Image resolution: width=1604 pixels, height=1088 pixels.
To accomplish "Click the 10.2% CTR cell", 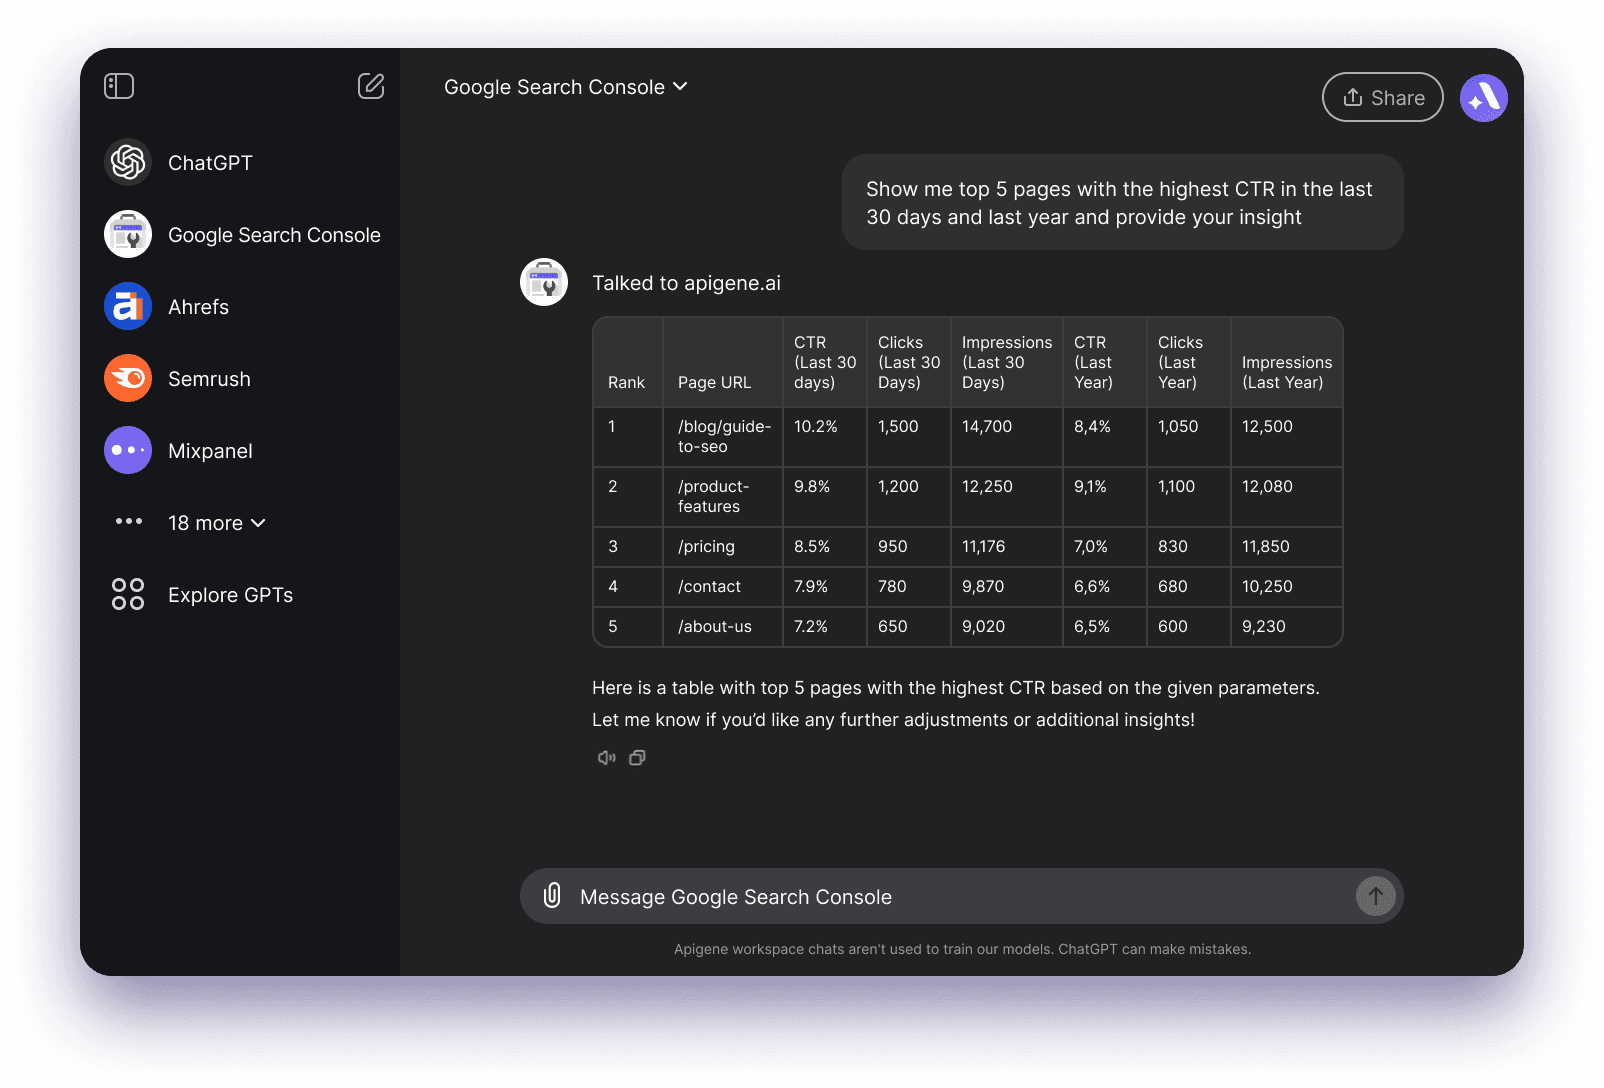I will coord(825,437).
